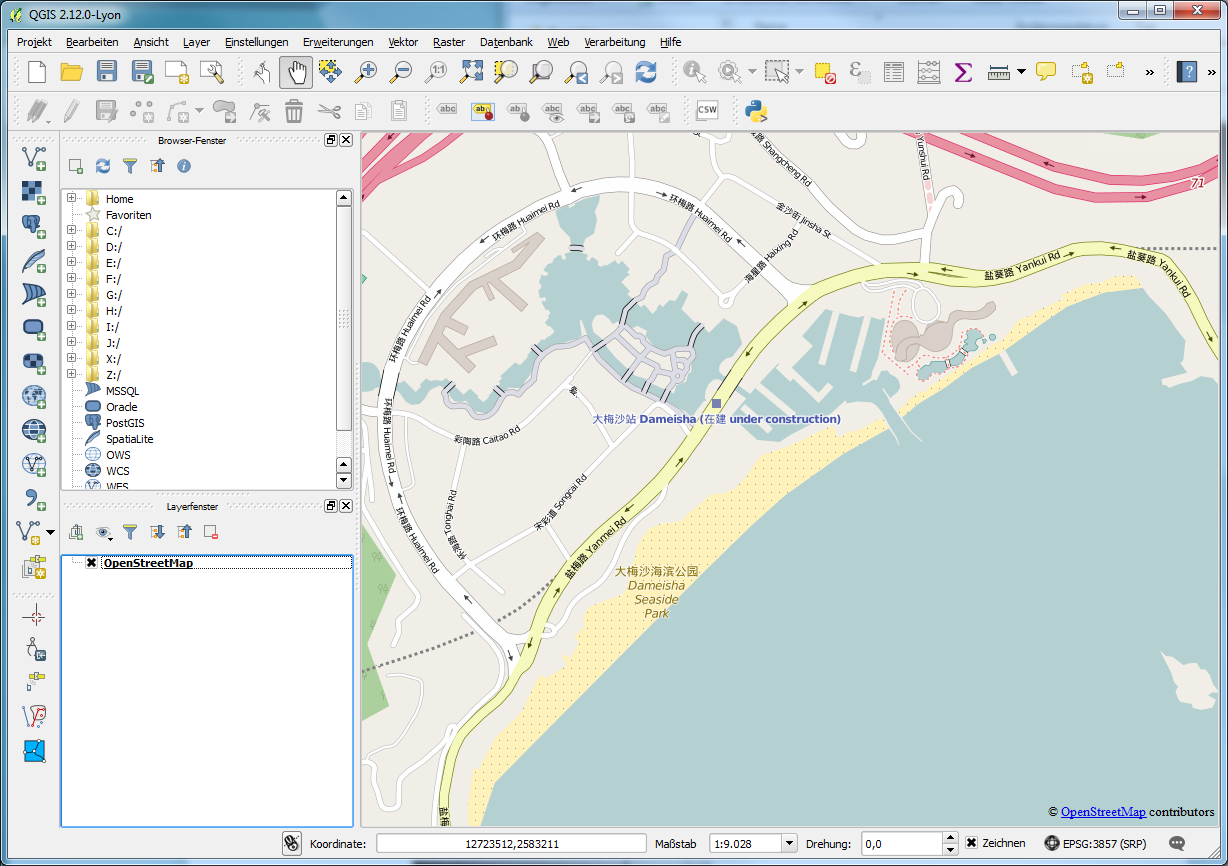Open the Vektor menu
The width and height of the screenshot is (1228, 866).
point(403,42)
